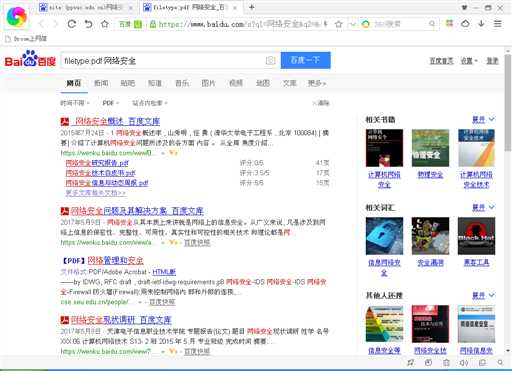The image size is (512, 371).
Task: Open a new tab with the plus button
Action: 252,7
